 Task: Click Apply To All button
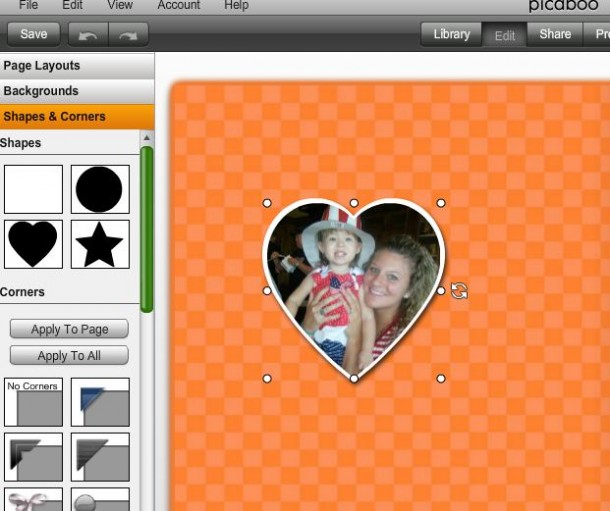click(x=69, y=355)
